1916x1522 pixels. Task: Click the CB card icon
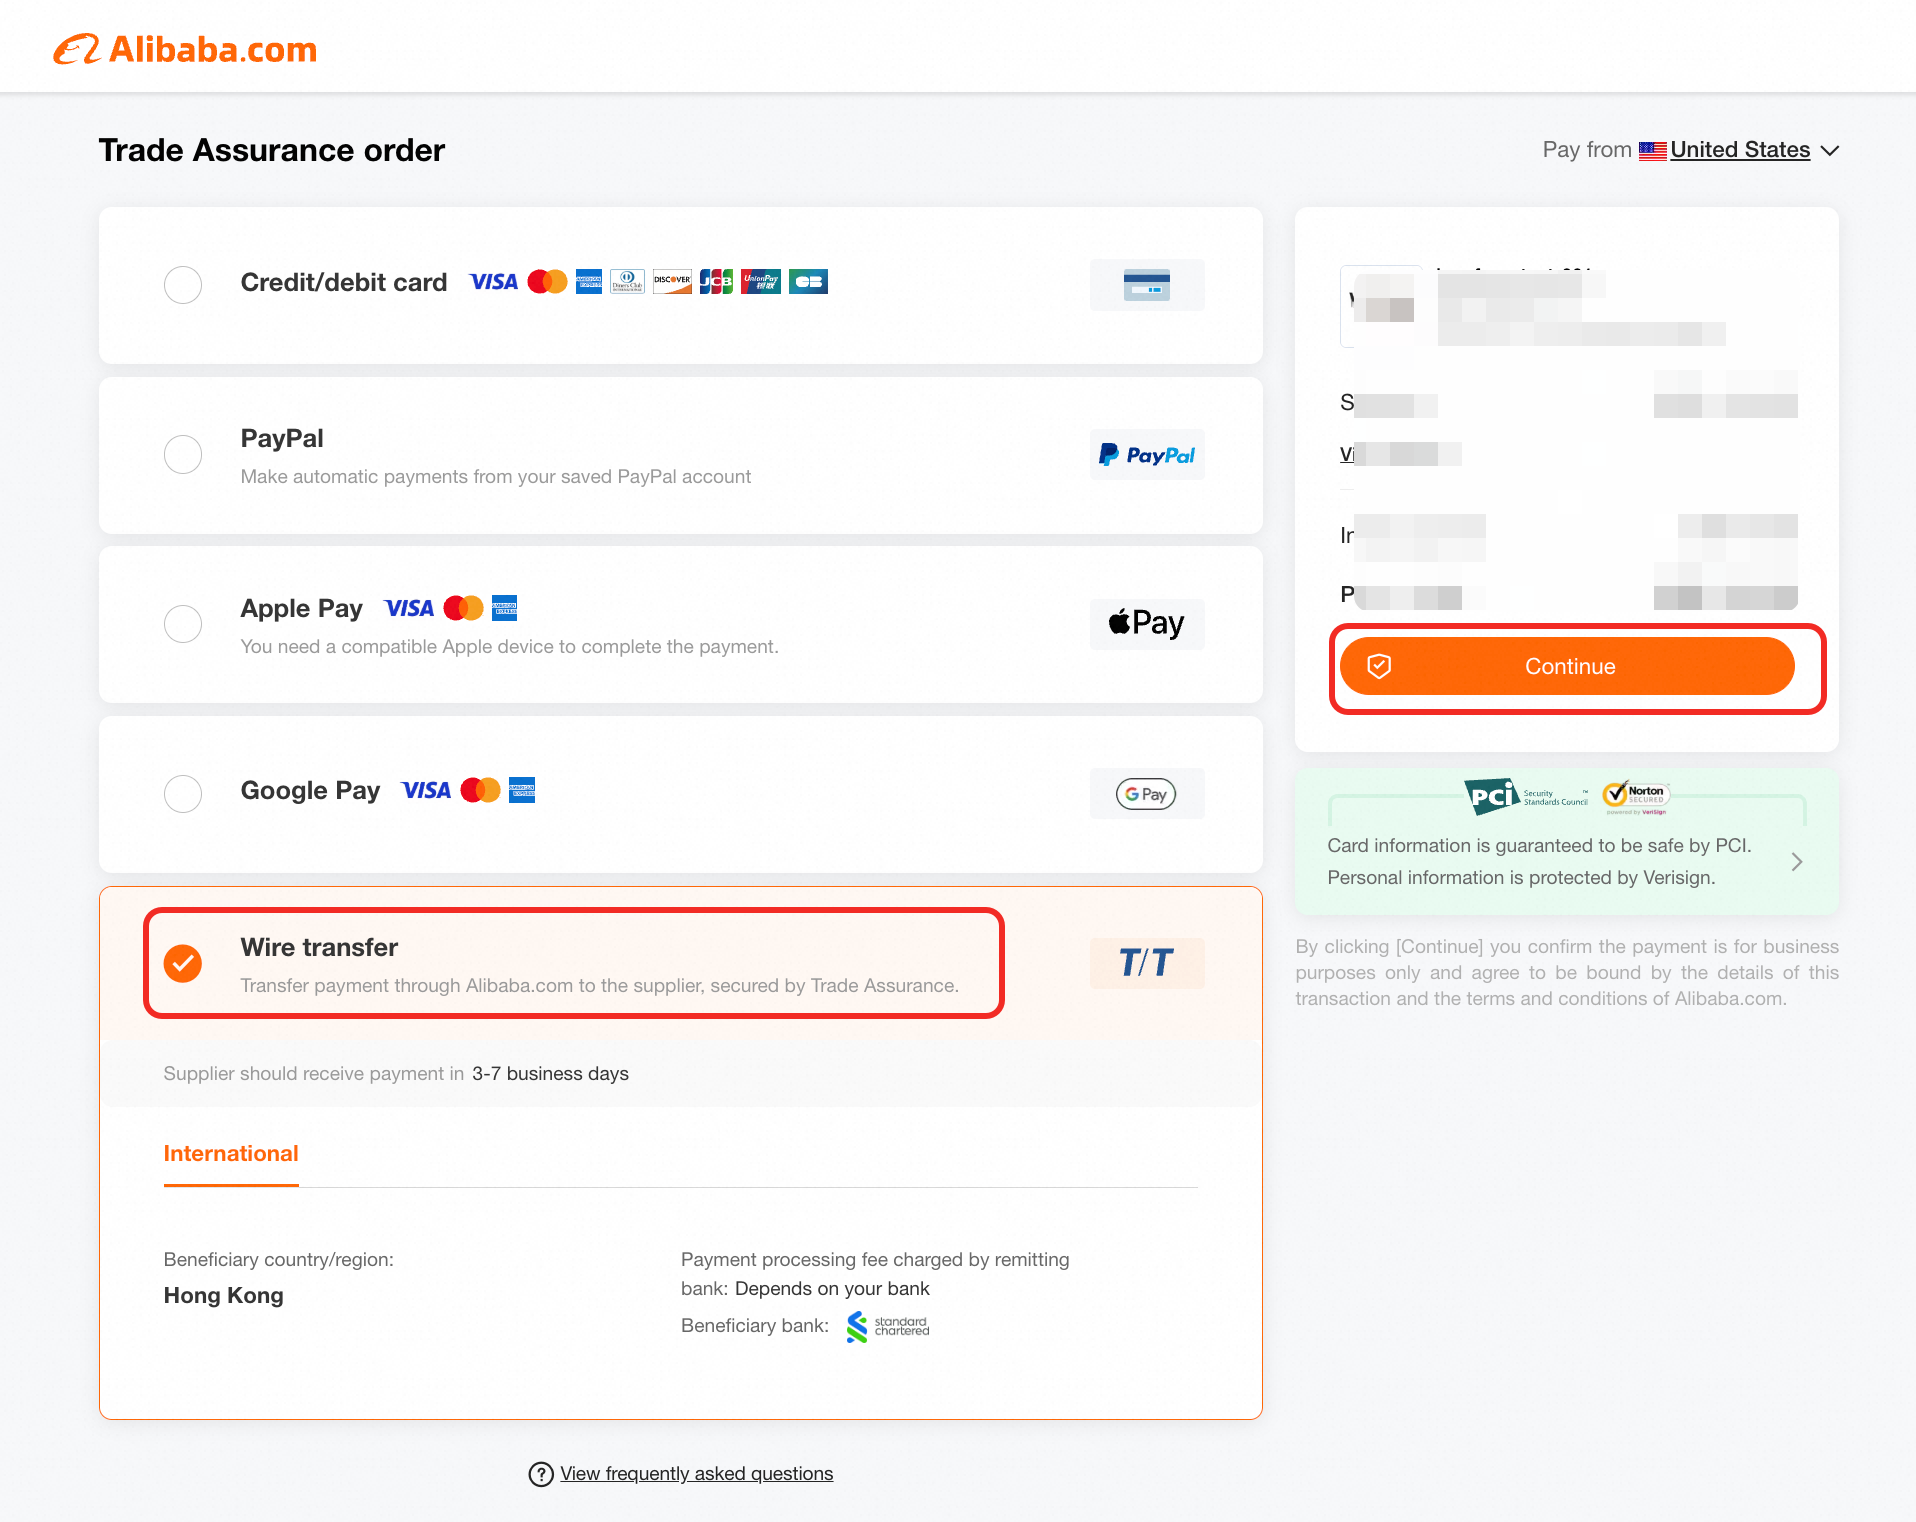point(808,282)
